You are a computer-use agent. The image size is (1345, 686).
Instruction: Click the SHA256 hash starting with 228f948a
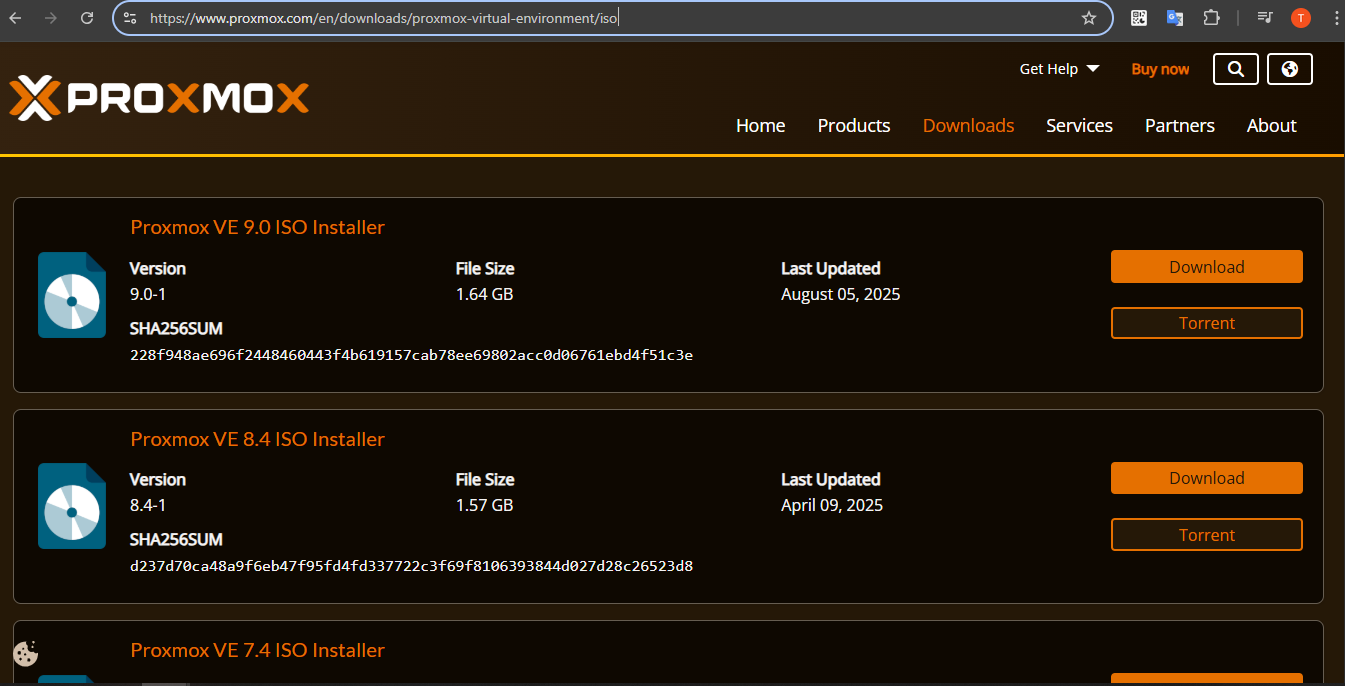click(x=411, y=355)
